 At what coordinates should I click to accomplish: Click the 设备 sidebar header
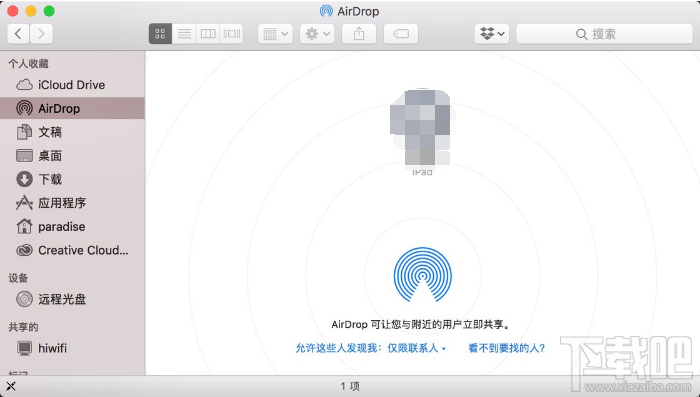[x=18, y=278]
